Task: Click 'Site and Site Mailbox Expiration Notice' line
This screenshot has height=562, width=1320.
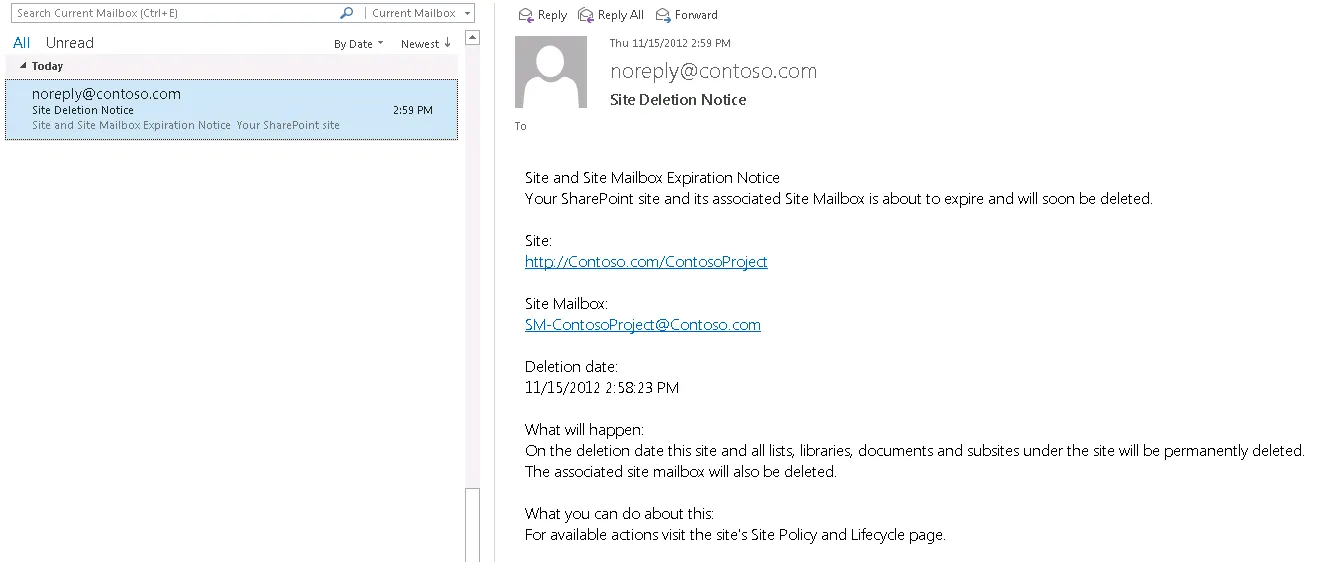Action: pos(652,178)
